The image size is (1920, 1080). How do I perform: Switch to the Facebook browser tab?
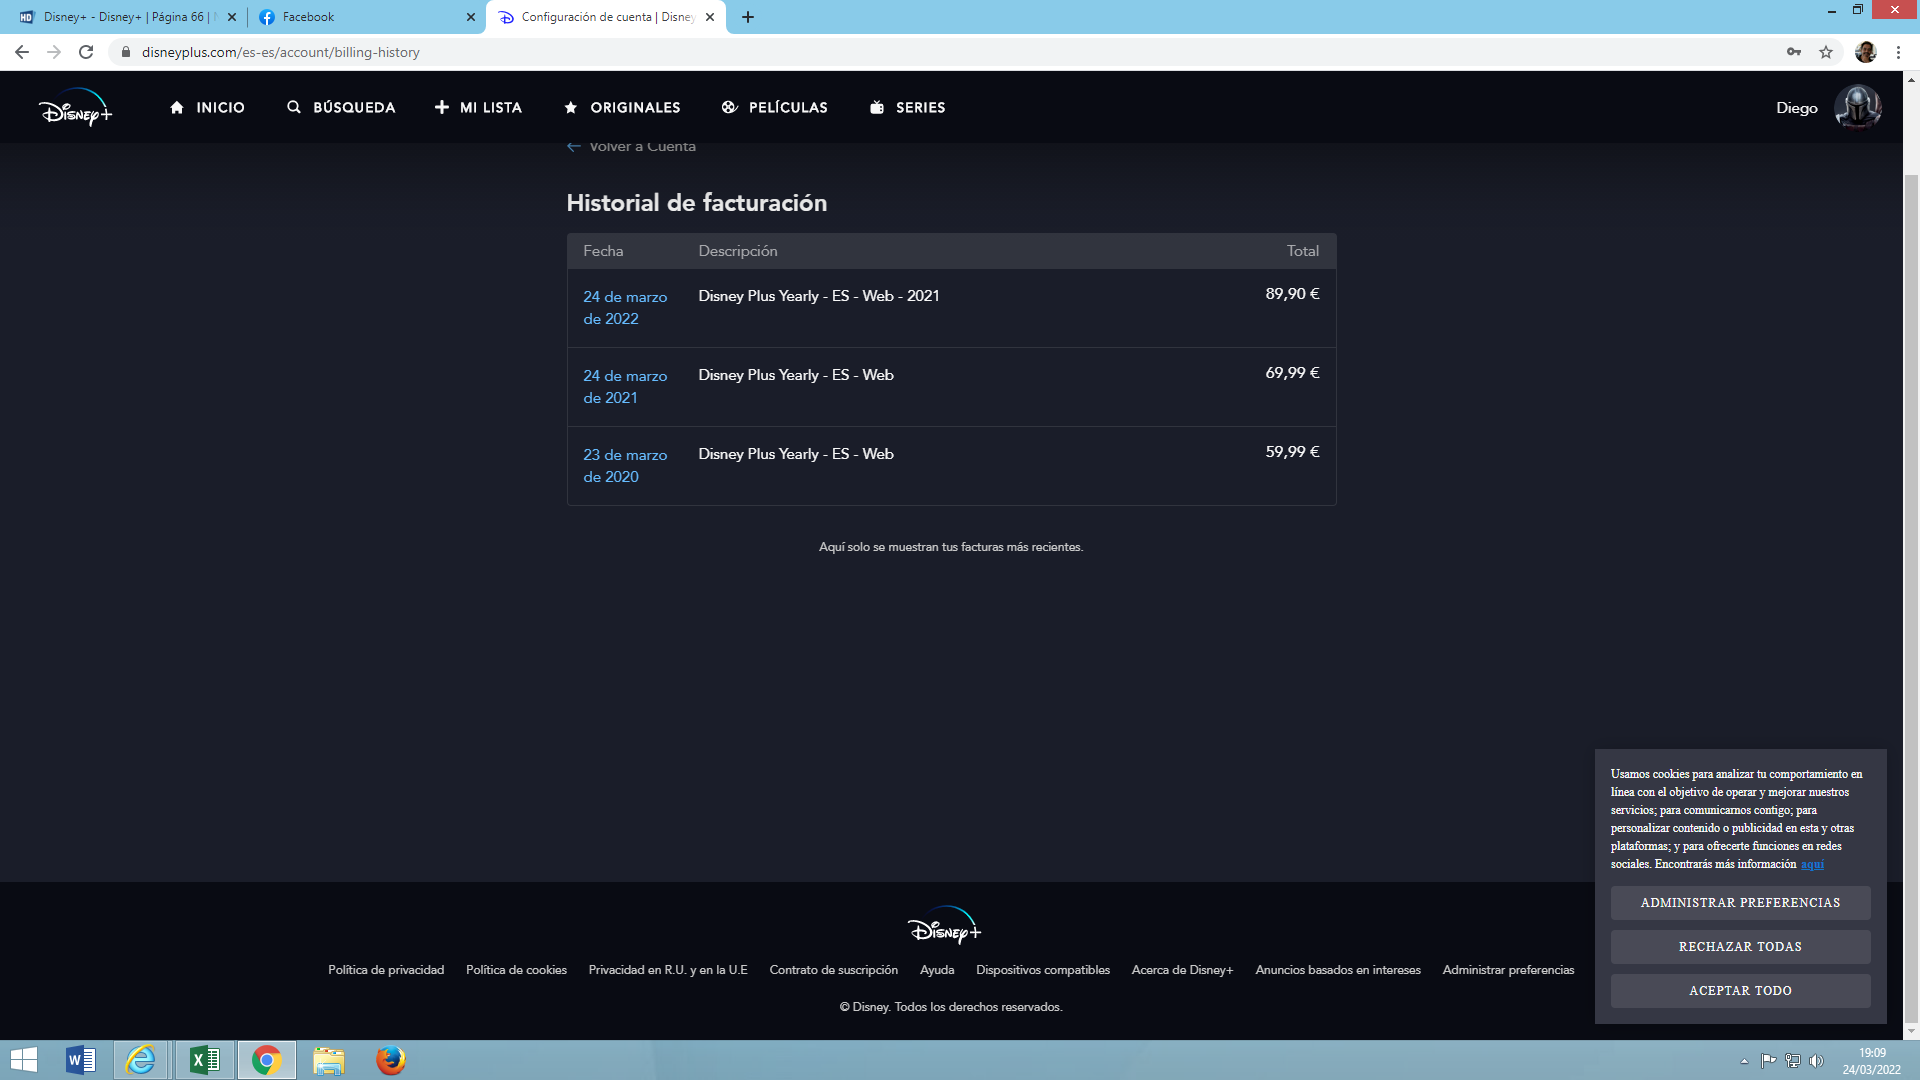[x=360, y=17]
